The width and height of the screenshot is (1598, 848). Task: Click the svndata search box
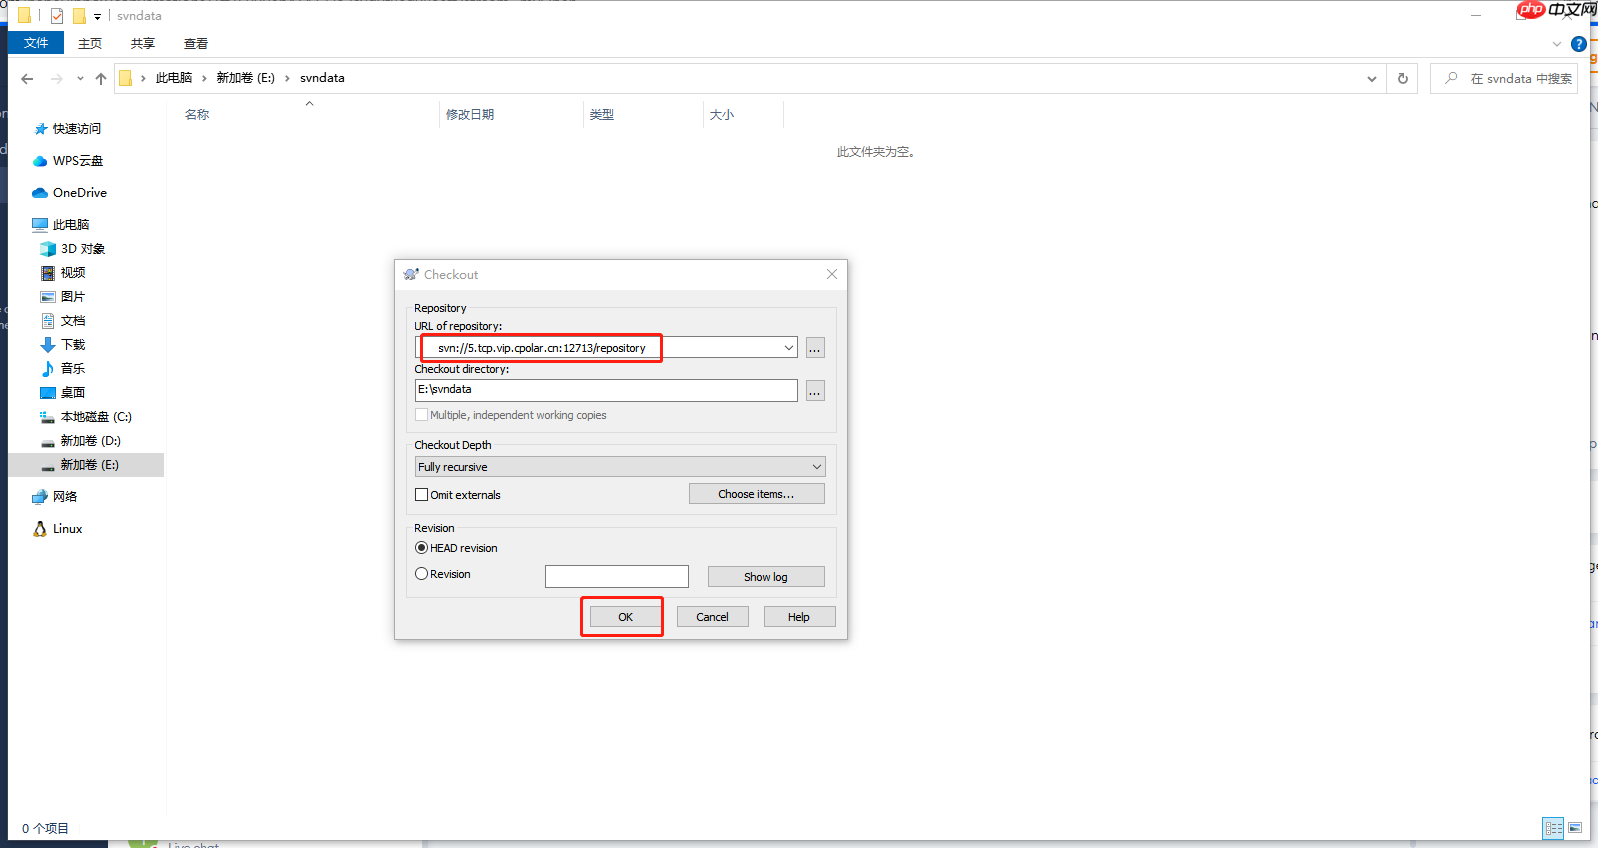tap(1504, 78)
